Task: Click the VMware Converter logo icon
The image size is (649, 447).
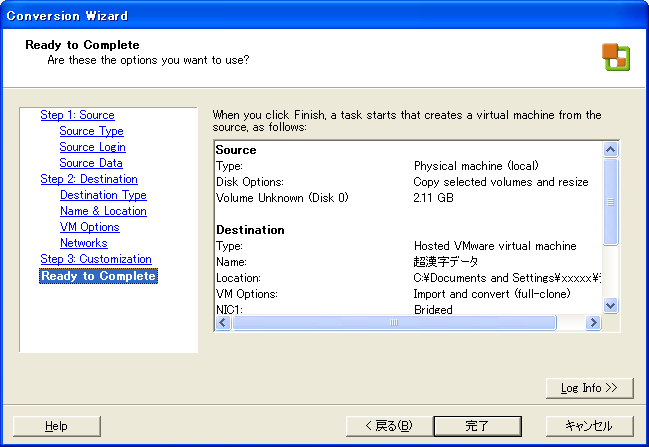Action: [615, 57]
